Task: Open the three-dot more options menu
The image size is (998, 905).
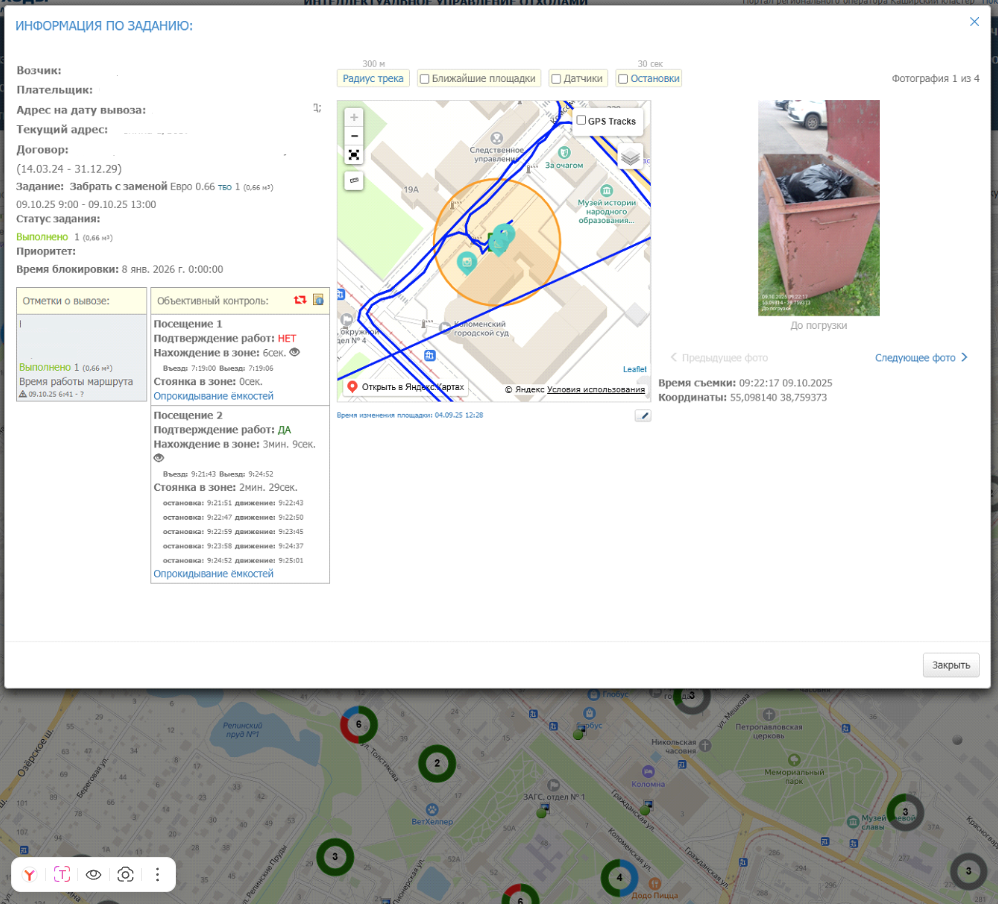Action: tap(158, 874)
